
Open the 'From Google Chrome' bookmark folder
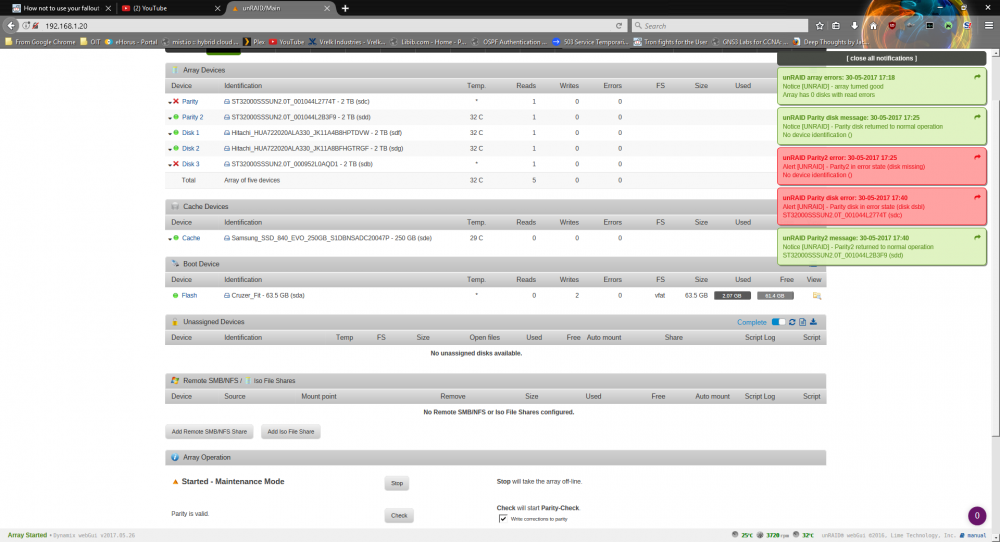tap(40, 41)
